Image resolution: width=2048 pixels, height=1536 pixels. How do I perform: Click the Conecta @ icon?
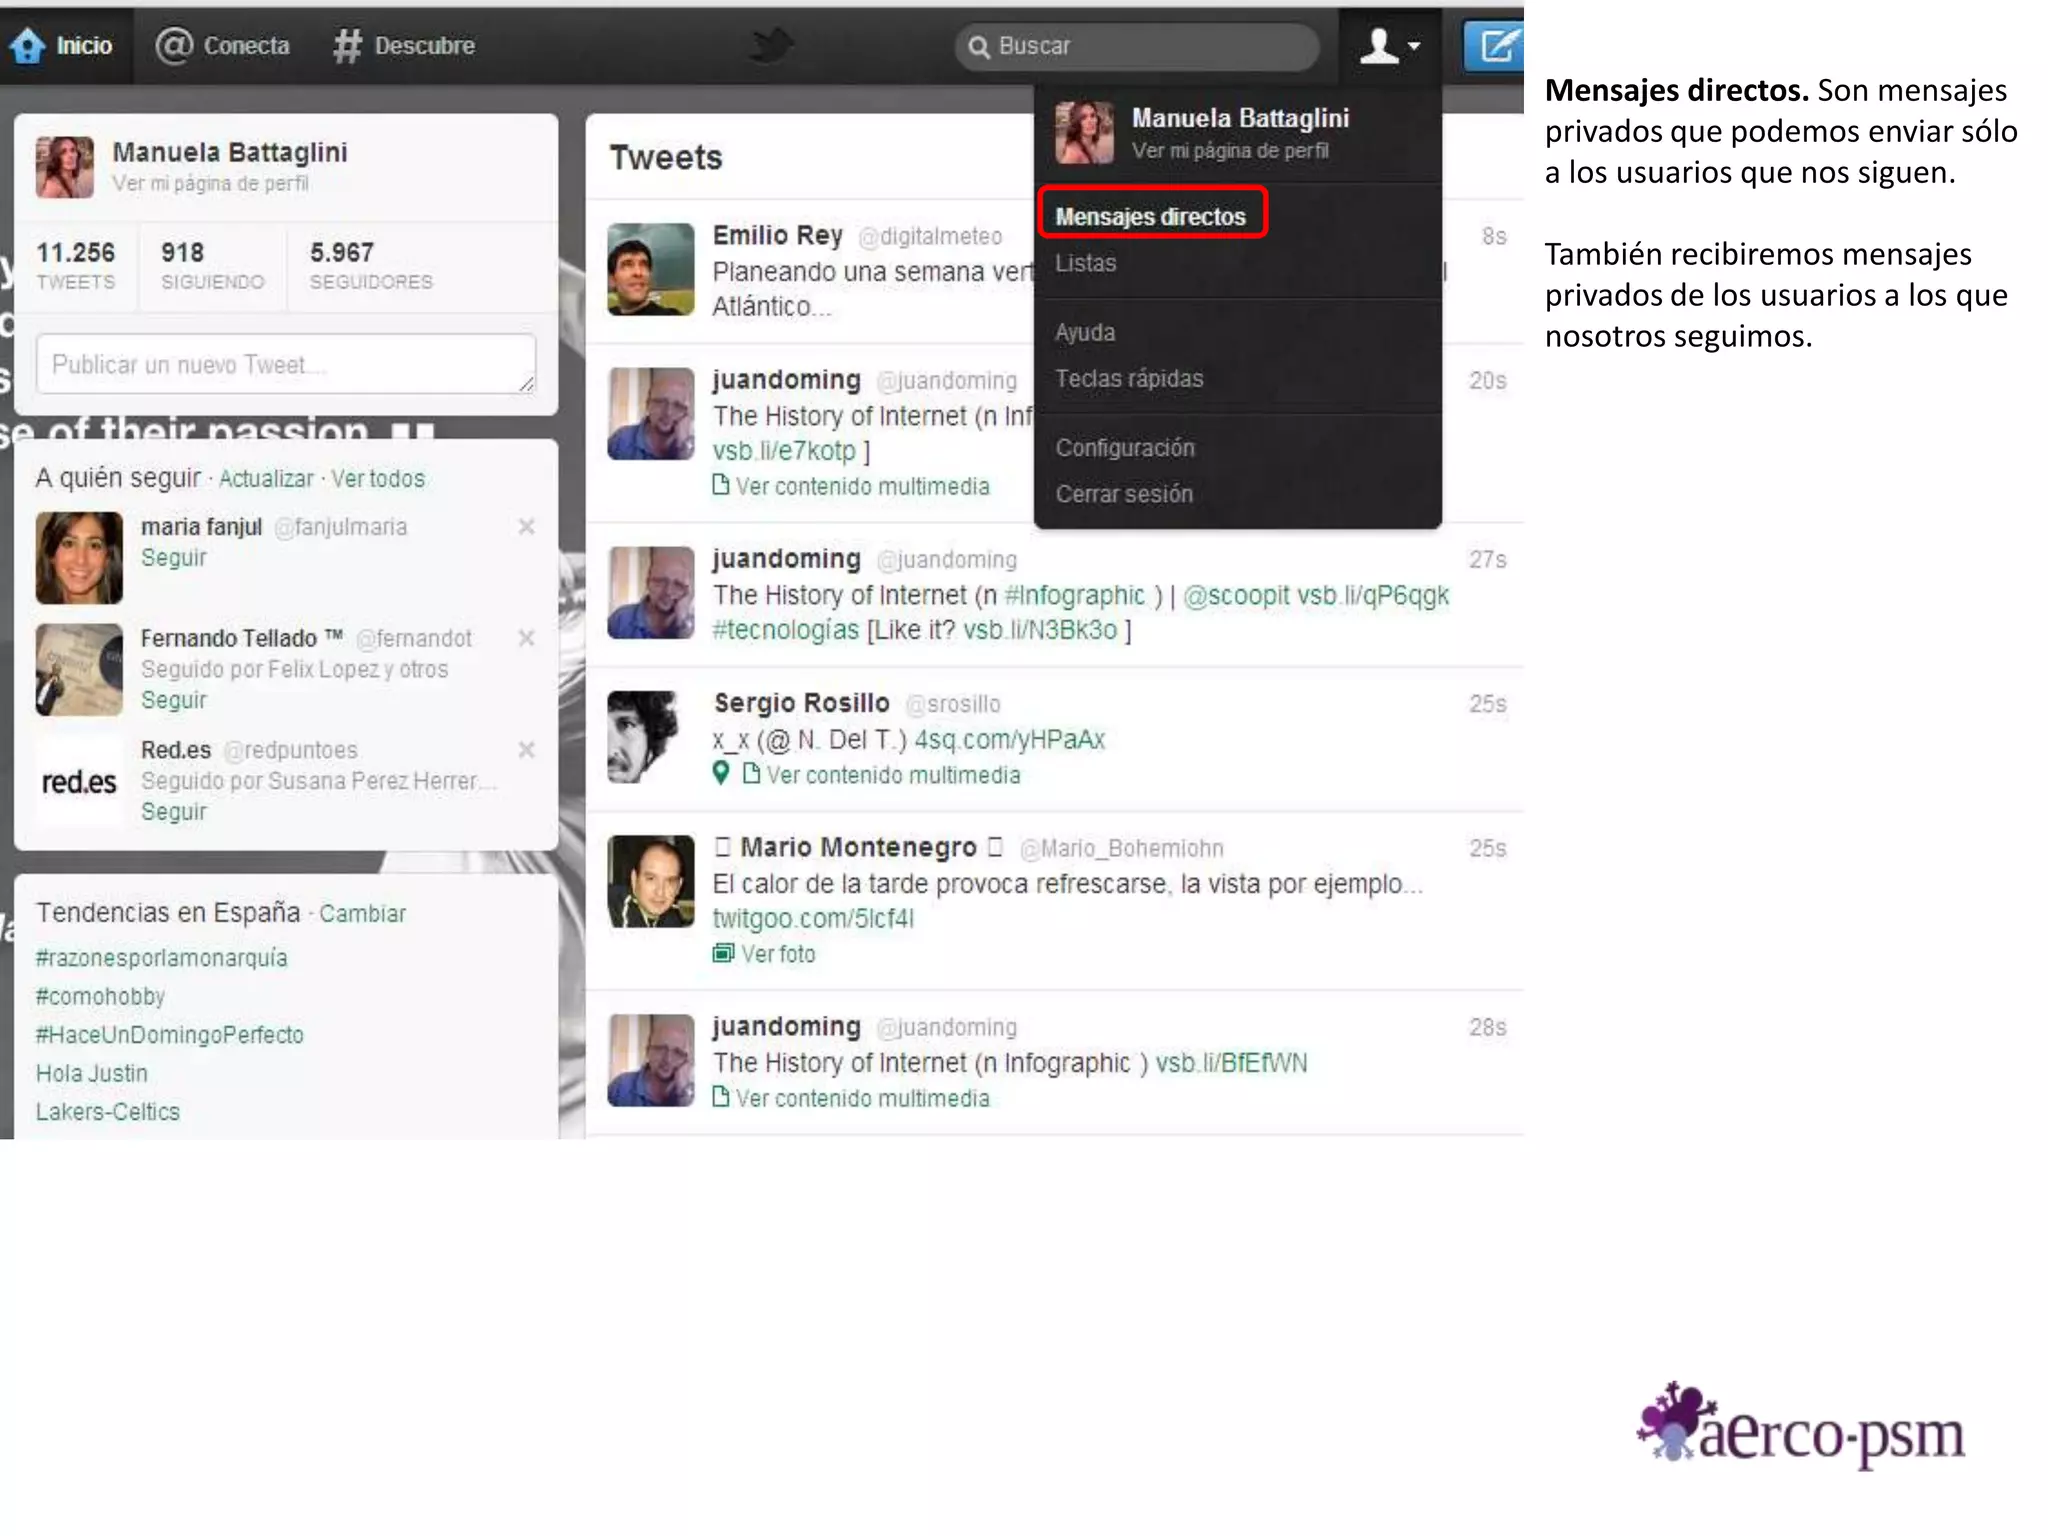tap(174, 46)
